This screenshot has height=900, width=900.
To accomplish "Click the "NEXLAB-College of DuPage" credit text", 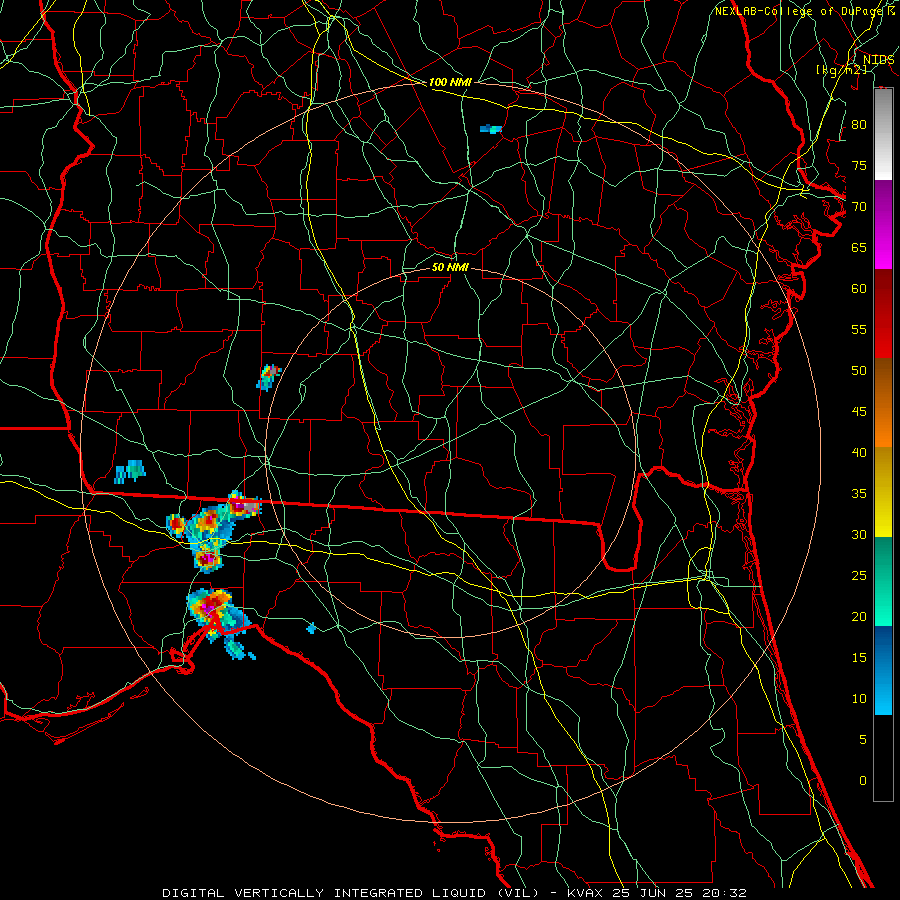I will [799, 11].
